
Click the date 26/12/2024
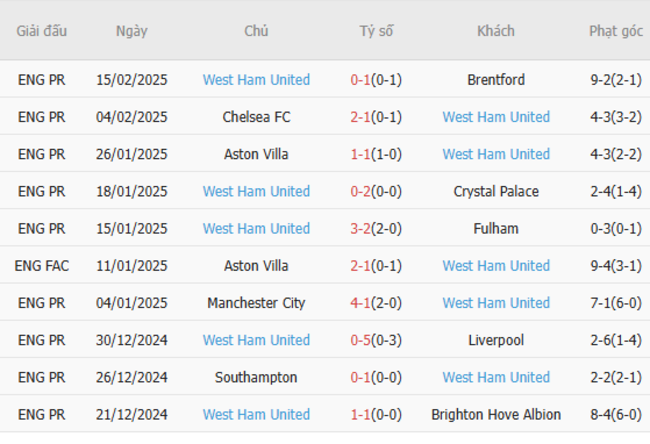(131, 377)
